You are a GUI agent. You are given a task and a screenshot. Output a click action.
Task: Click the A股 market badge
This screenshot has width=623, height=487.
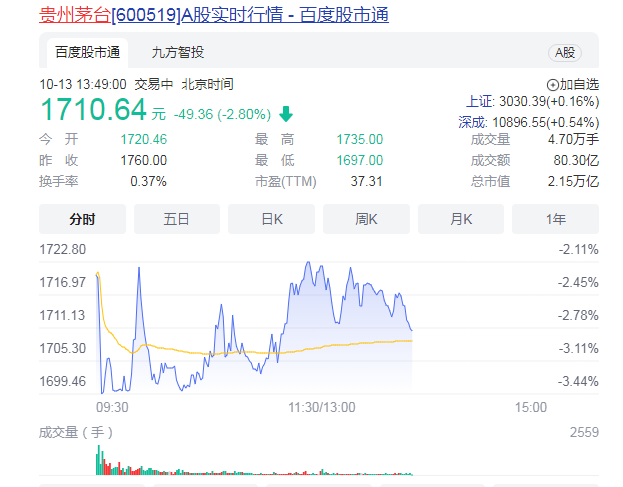coord(564,52)
